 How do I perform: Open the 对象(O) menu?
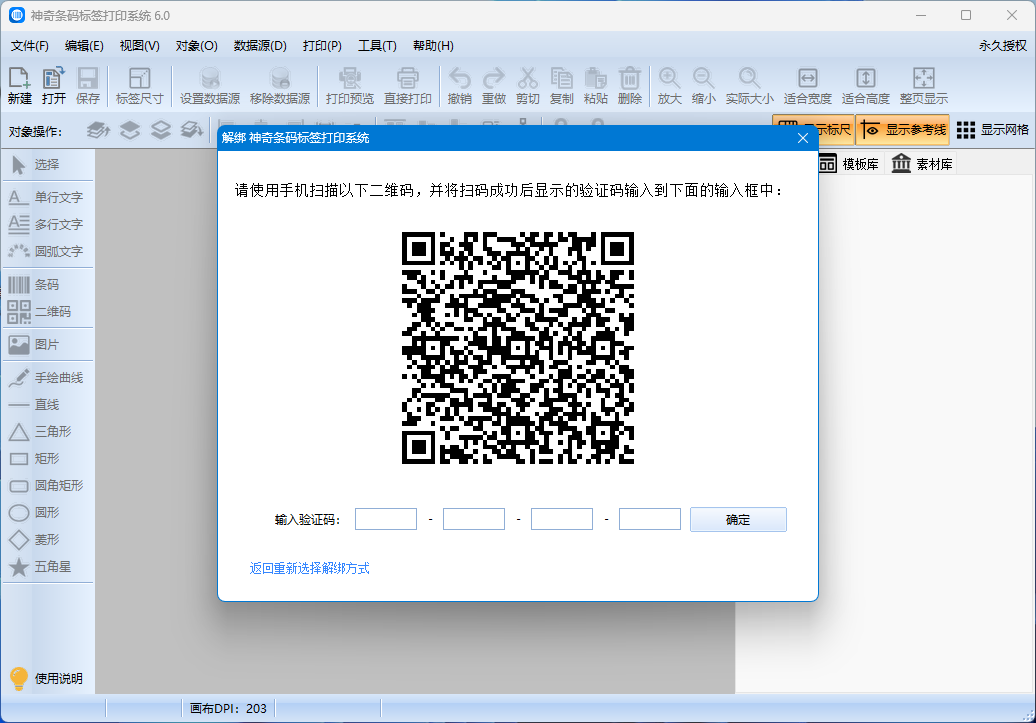(196, 46)
